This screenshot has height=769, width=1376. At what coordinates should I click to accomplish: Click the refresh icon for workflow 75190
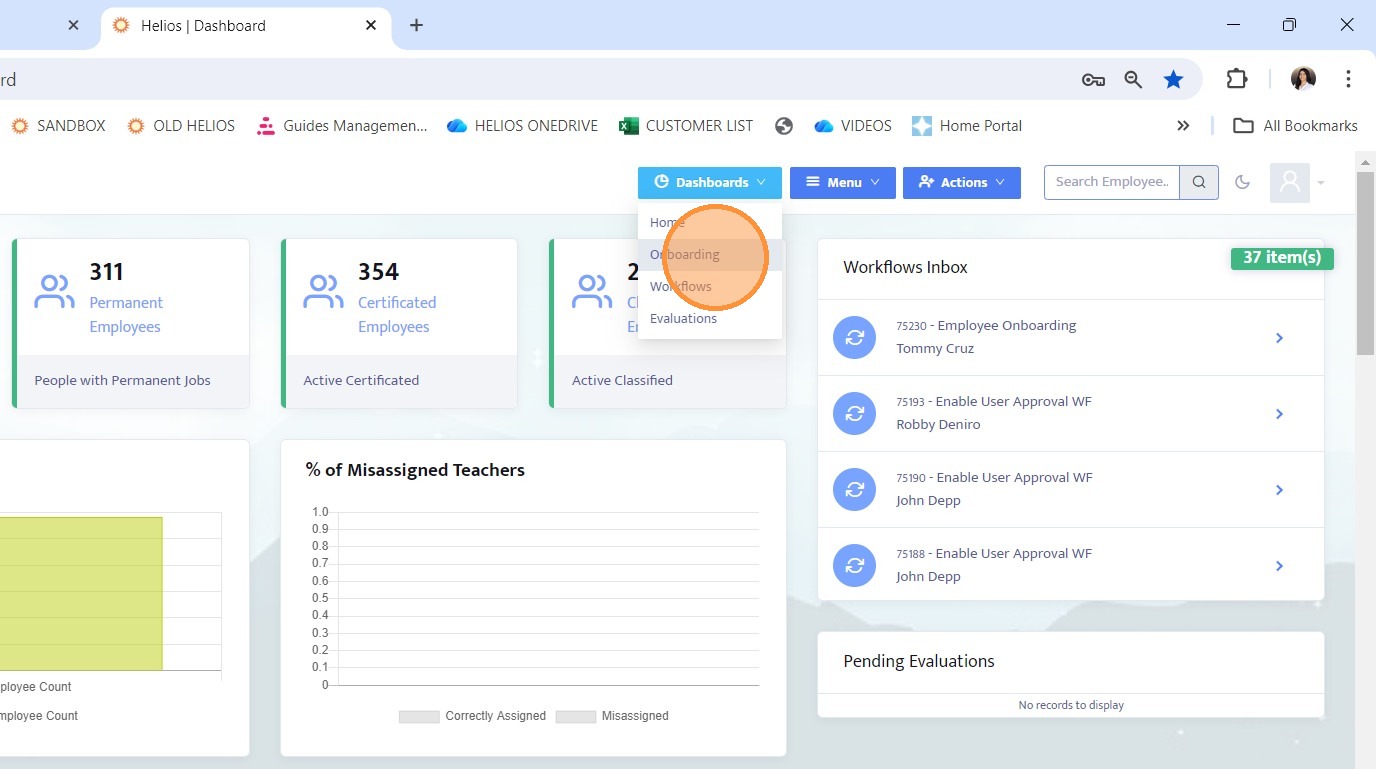pos(855,490)
